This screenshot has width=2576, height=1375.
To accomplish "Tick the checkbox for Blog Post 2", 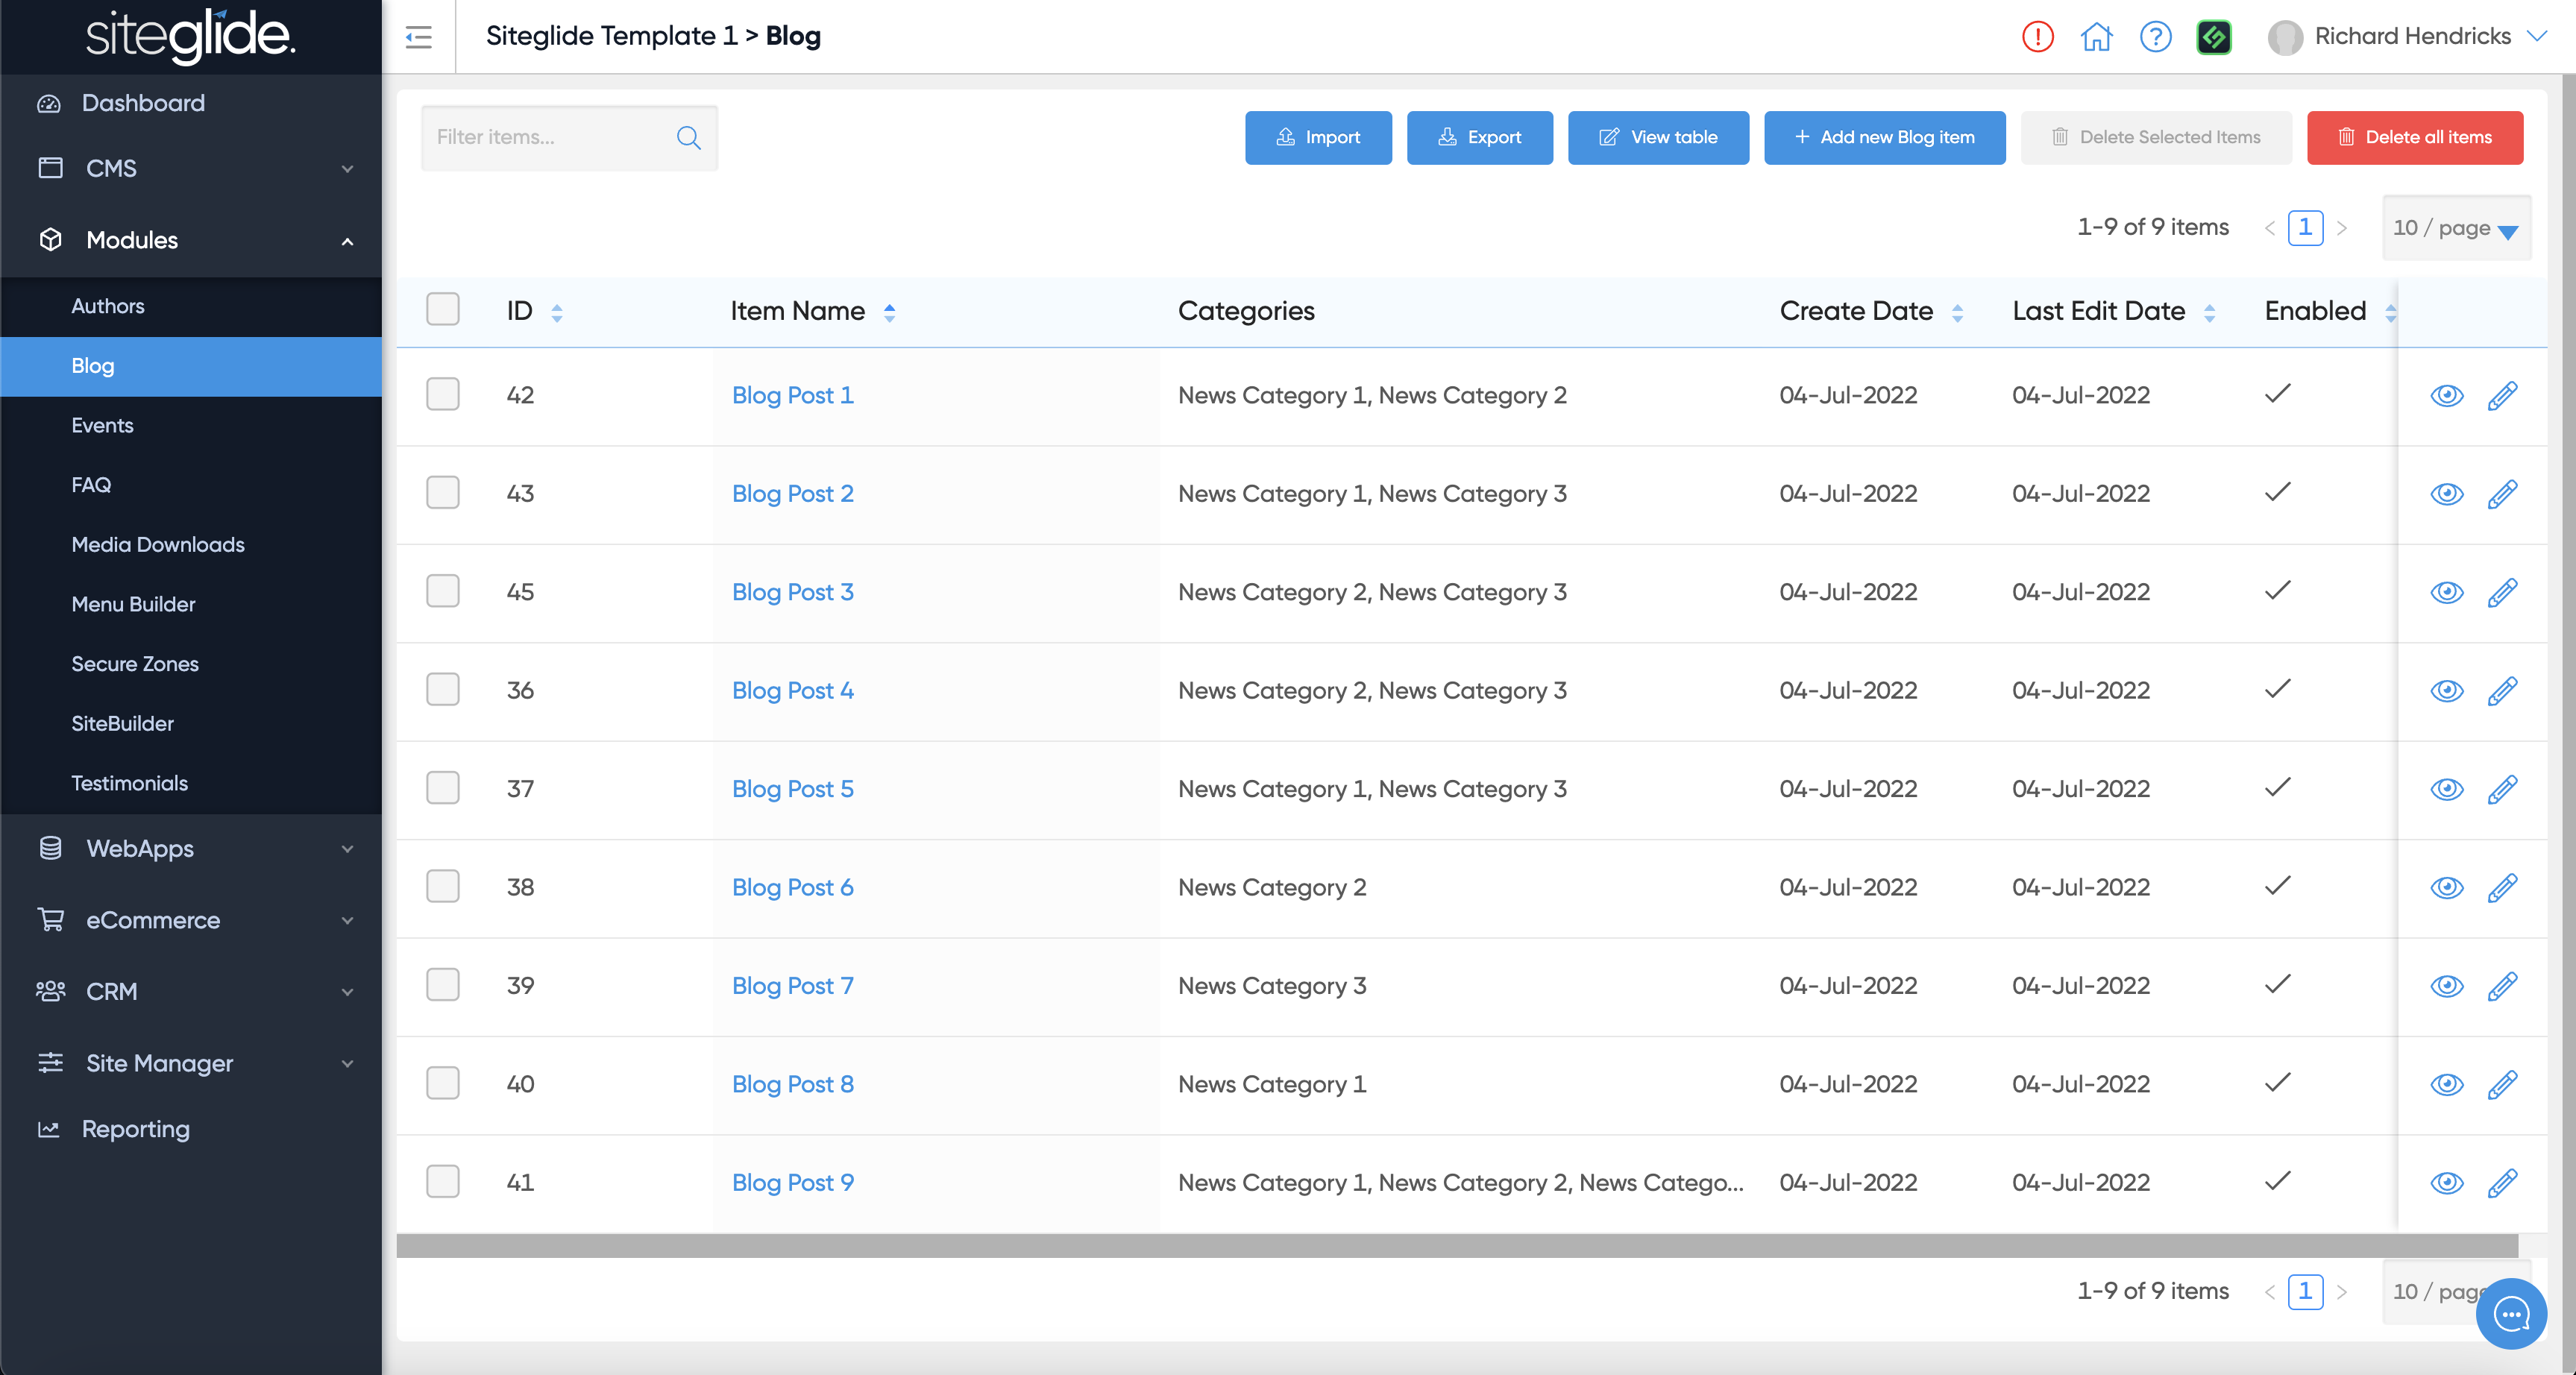I will click(442, 493).
